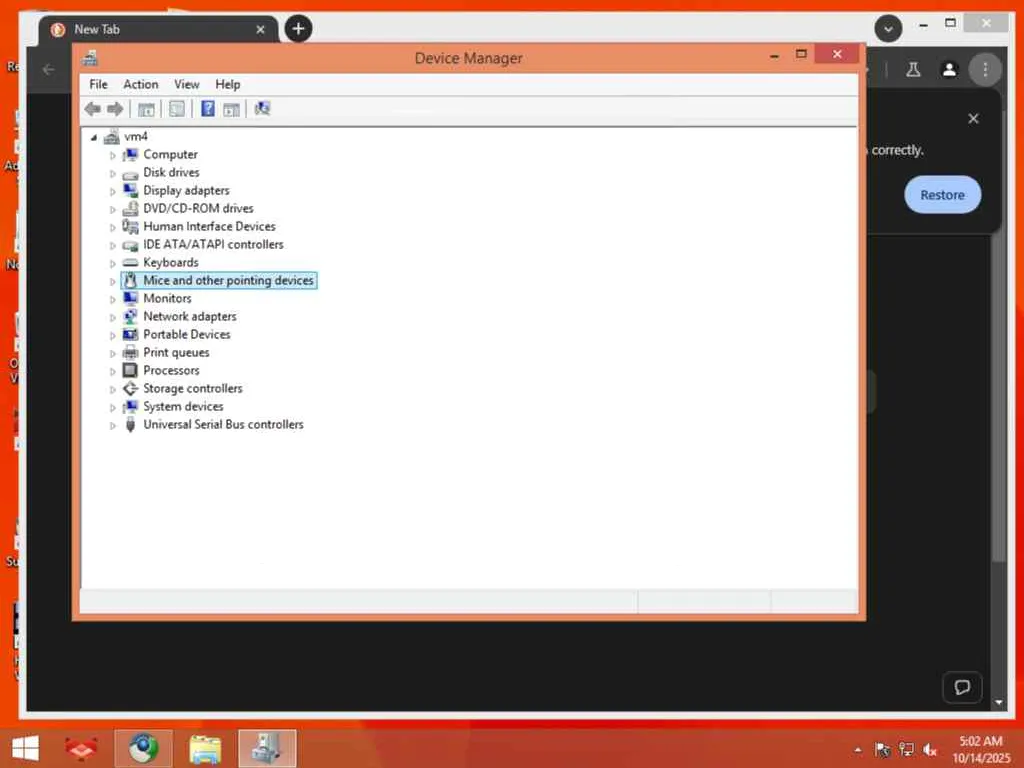Open File Explorer from the taskbar
The width and height of the screenshot is (1024, 768).
[x=205, y=748]
